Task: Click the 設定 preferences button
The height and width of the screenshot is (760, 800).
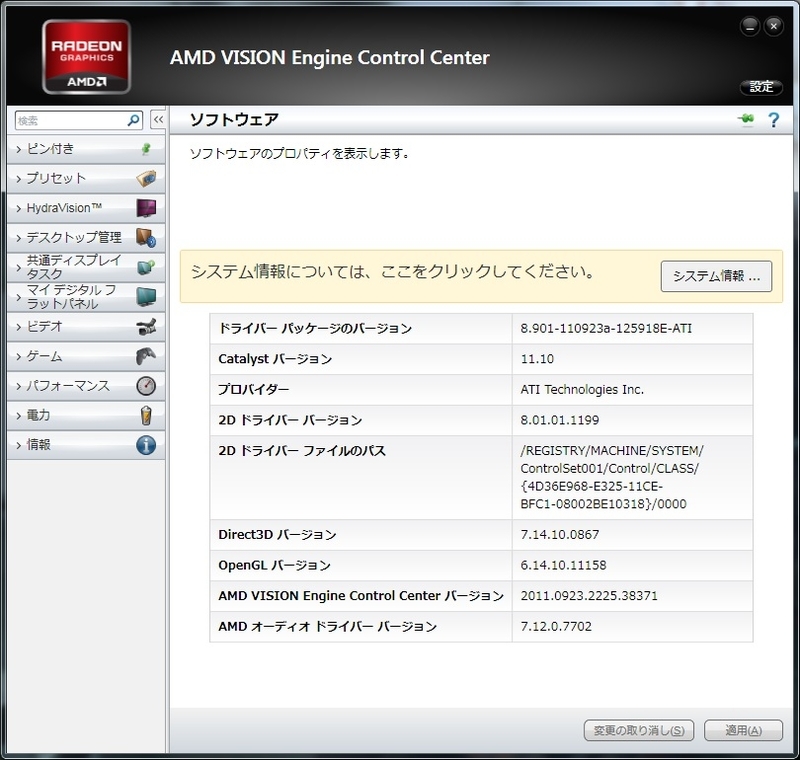Action: [761, 87]
